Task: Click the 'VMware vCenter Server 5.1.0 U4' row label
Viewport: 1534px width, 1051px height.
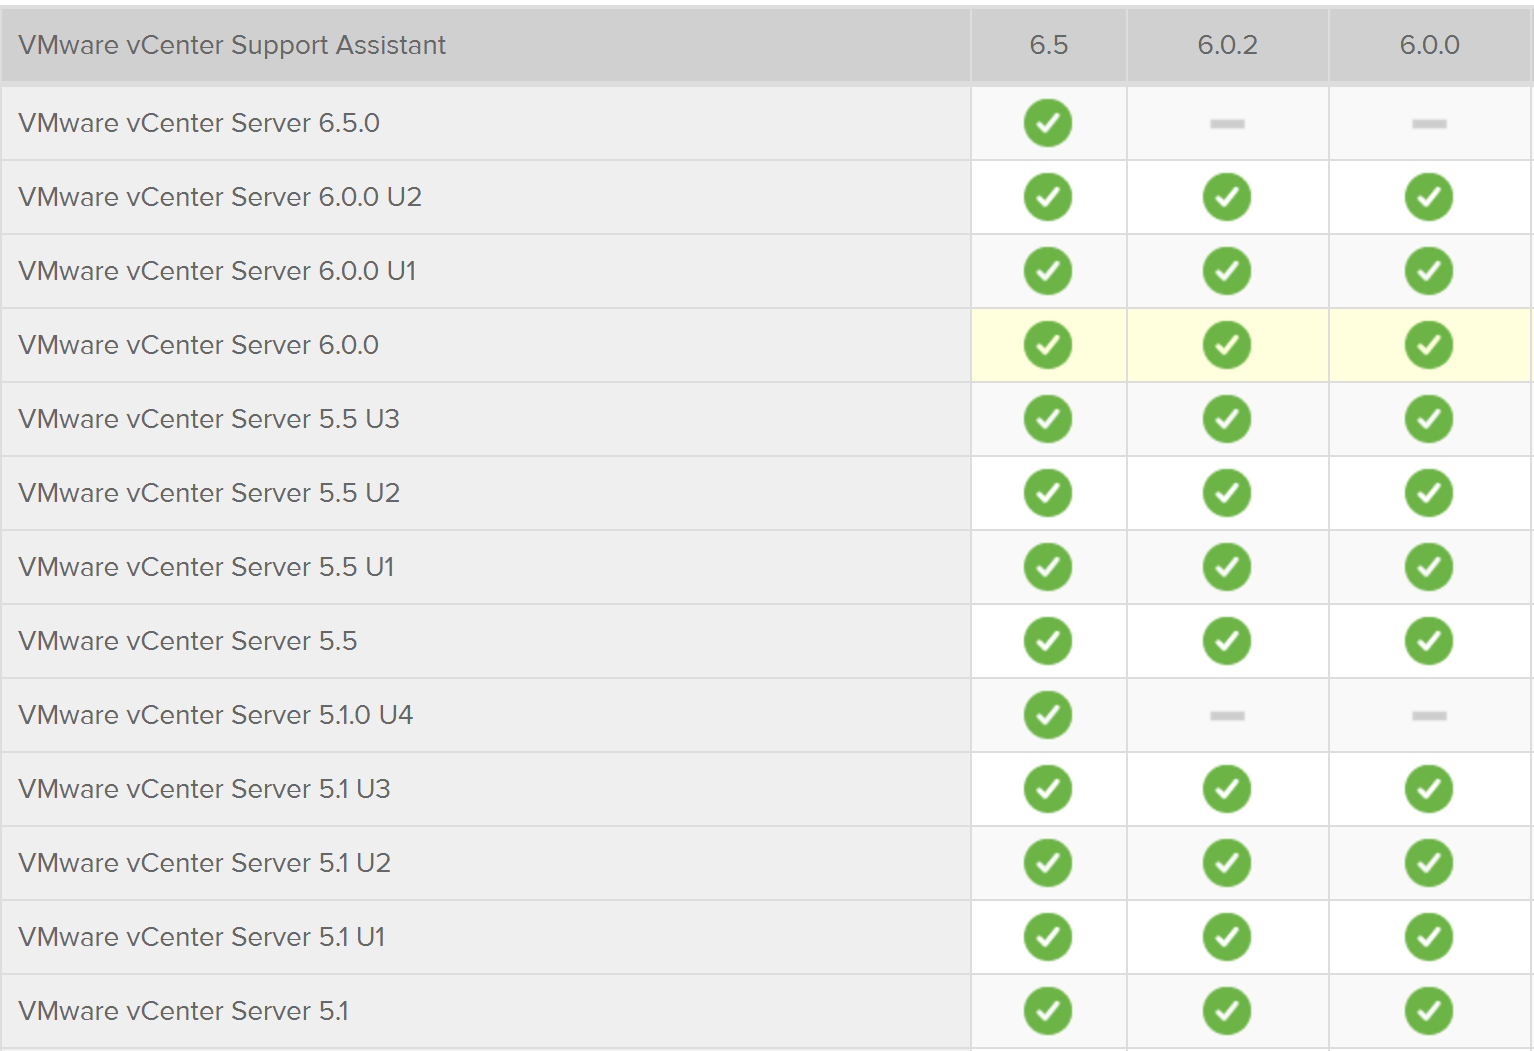Action: point(215,715)
